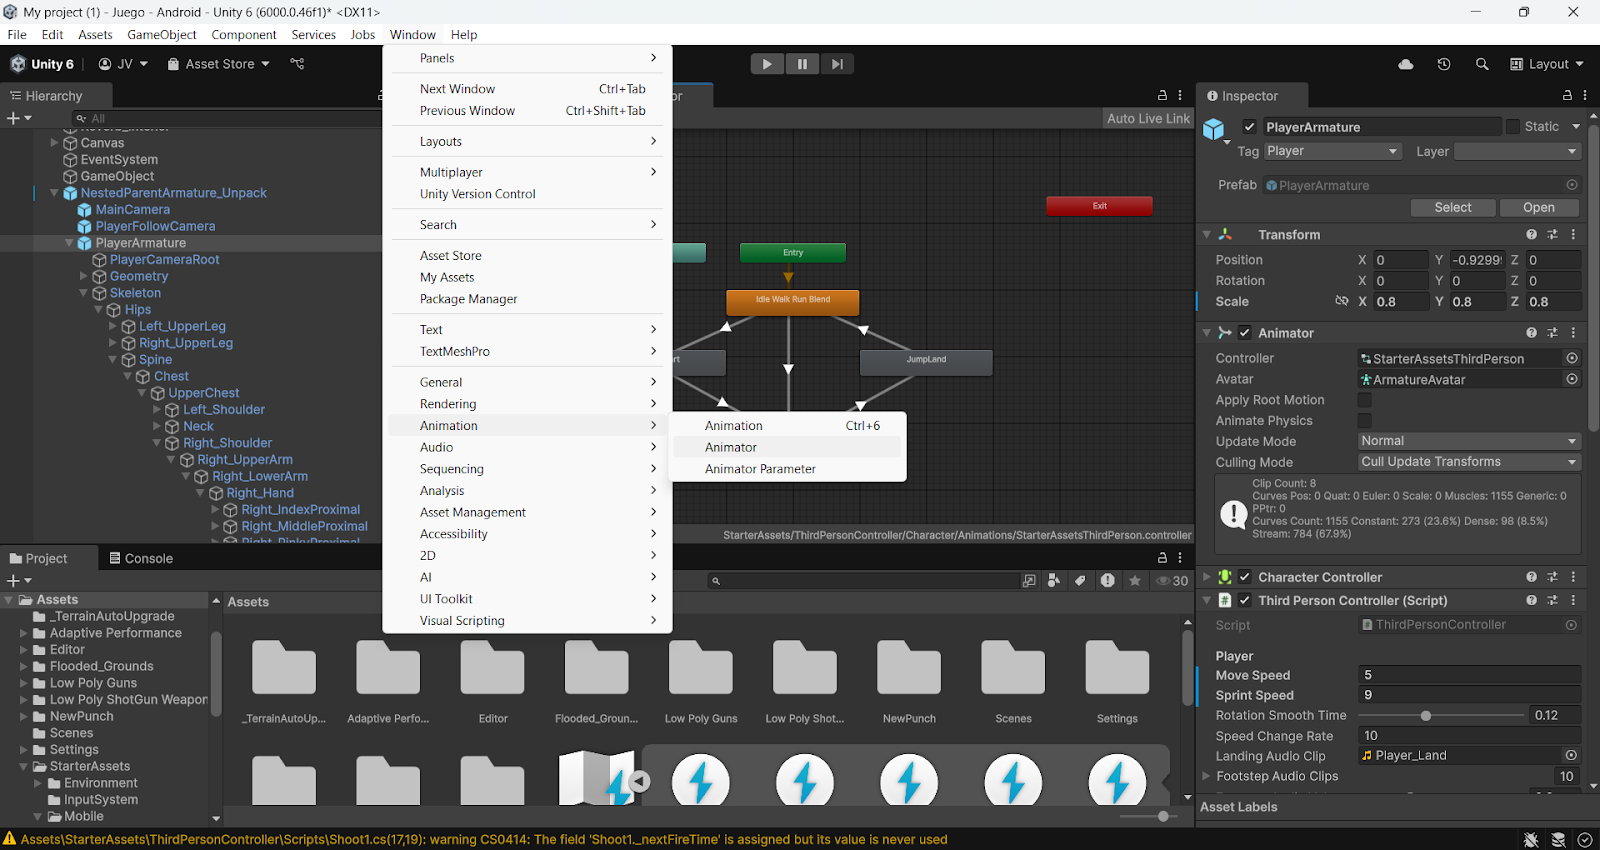Viewport: 1600px width, 850px height.
Task: Open the GameObject menu
Action: [162, 34]
